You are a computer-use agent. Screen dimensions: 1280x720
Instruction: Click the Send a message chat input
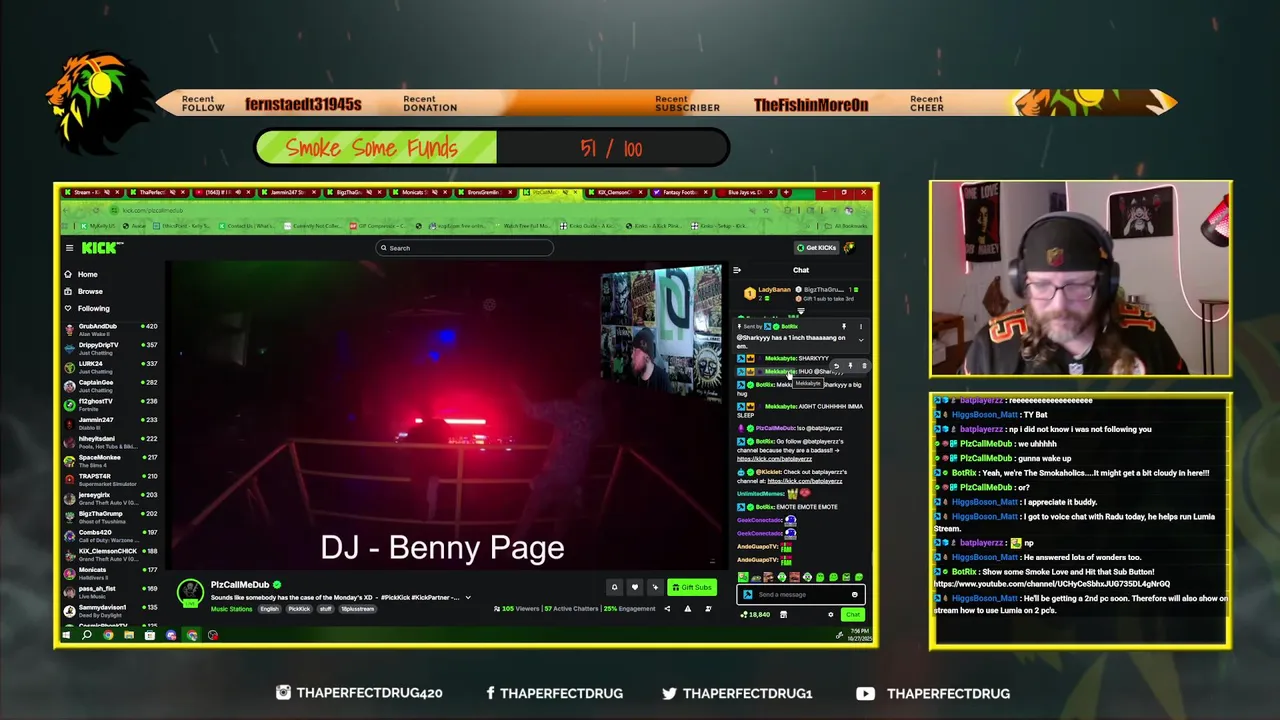800,594
